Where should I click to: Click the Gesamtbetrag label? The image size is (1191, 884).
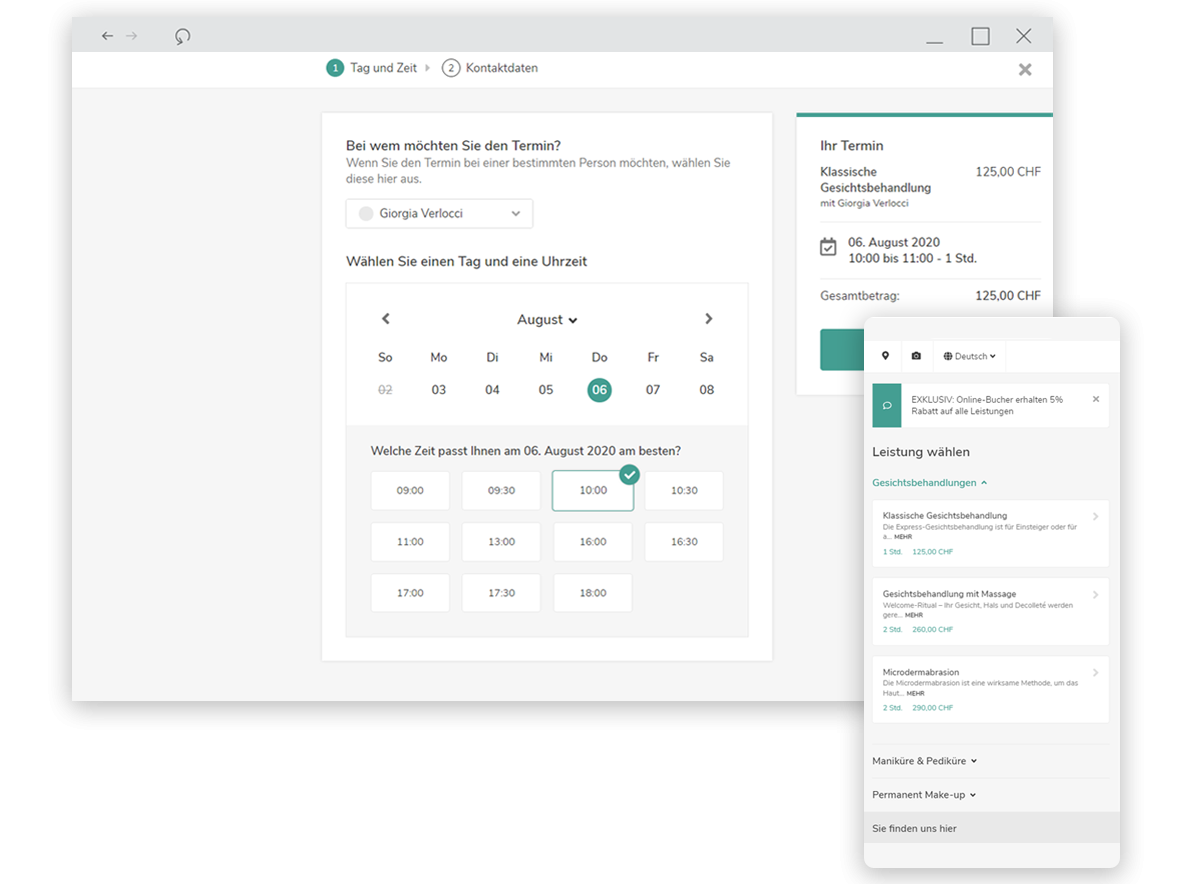(x=859, y=295)
